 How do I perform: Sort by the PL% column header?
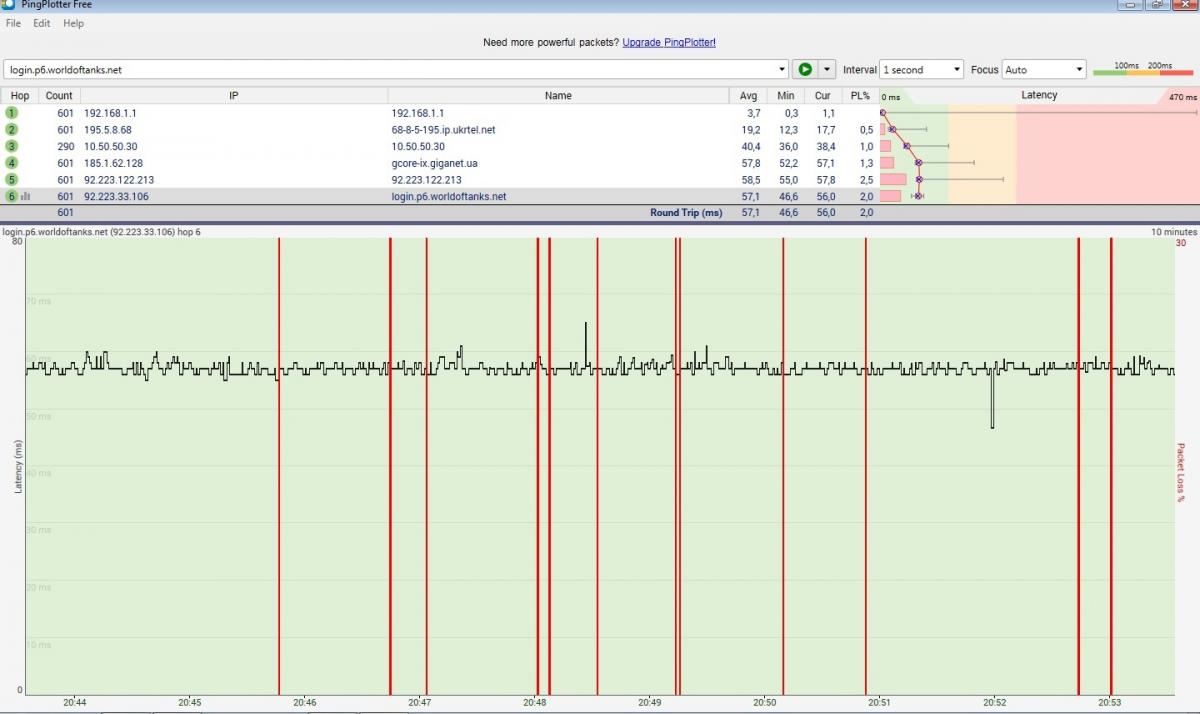pyautogui.click(x=860, y=96)
